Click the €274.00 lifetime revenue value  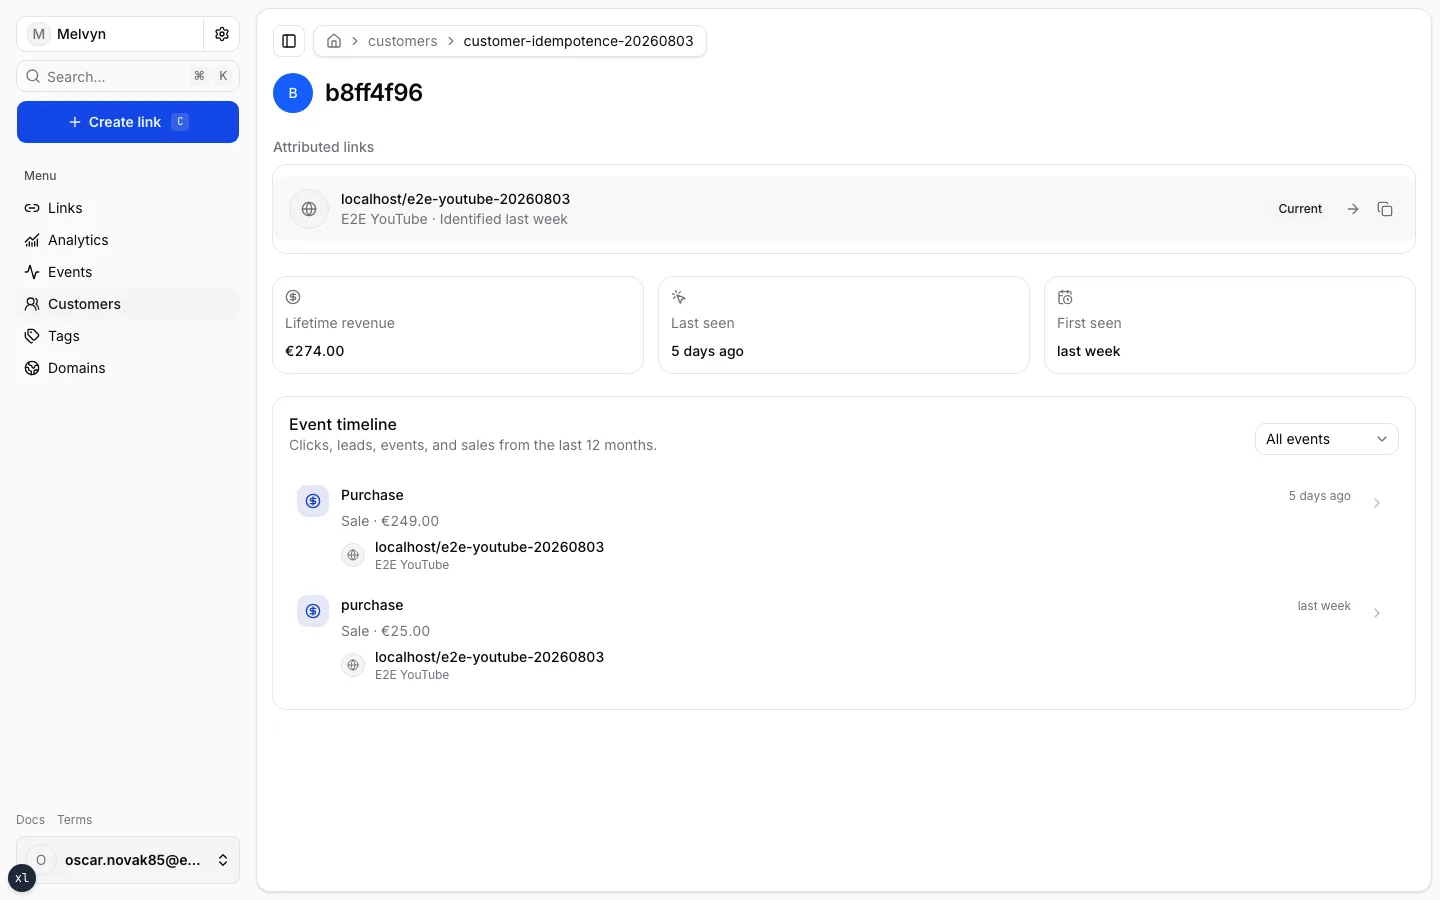click(314, 351)
